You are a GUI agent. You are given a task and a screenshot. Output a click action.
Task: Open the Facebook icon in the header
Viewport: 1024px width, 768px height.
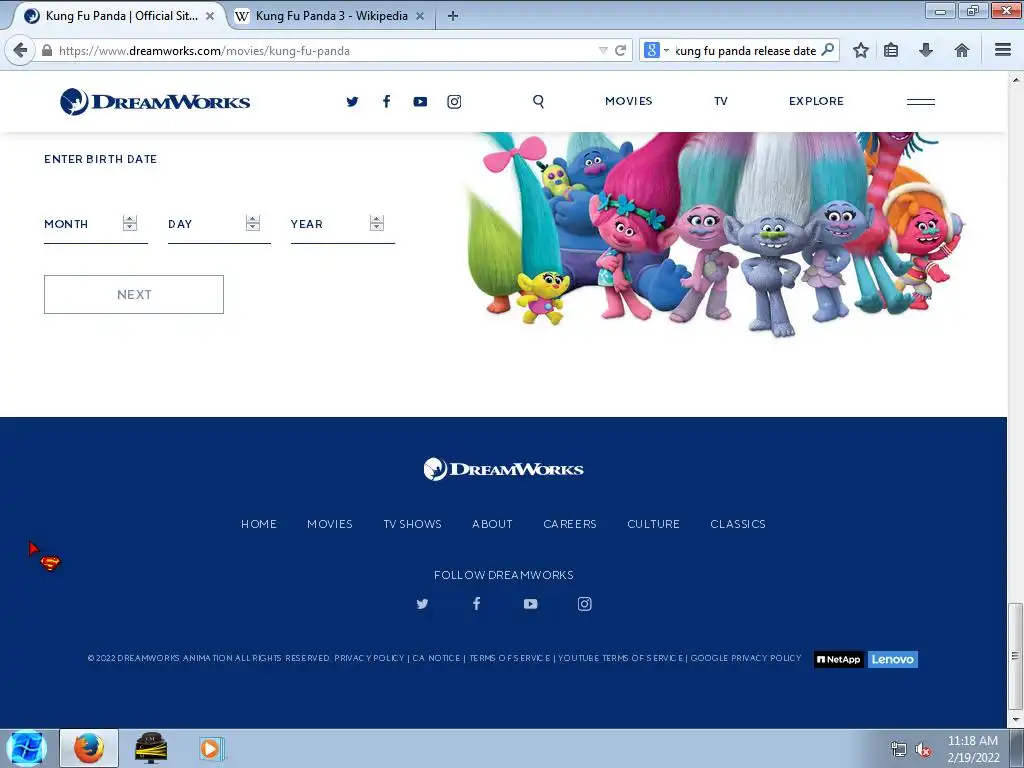(387, 101)
